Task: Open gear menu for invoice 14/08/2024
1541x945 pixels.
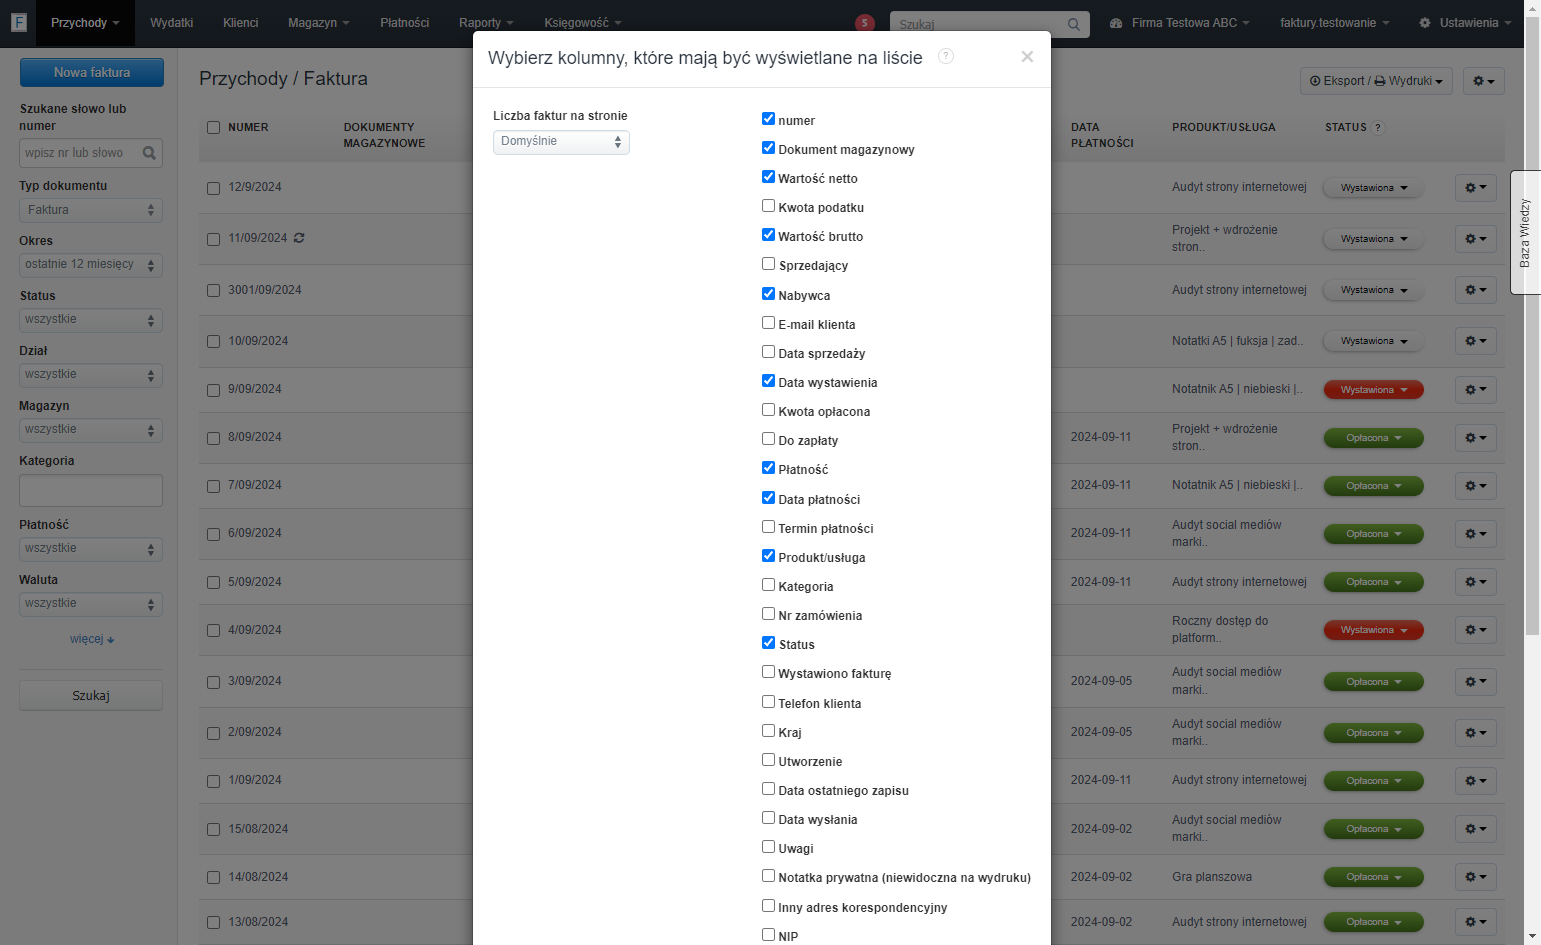Action: pos(1476,877)
